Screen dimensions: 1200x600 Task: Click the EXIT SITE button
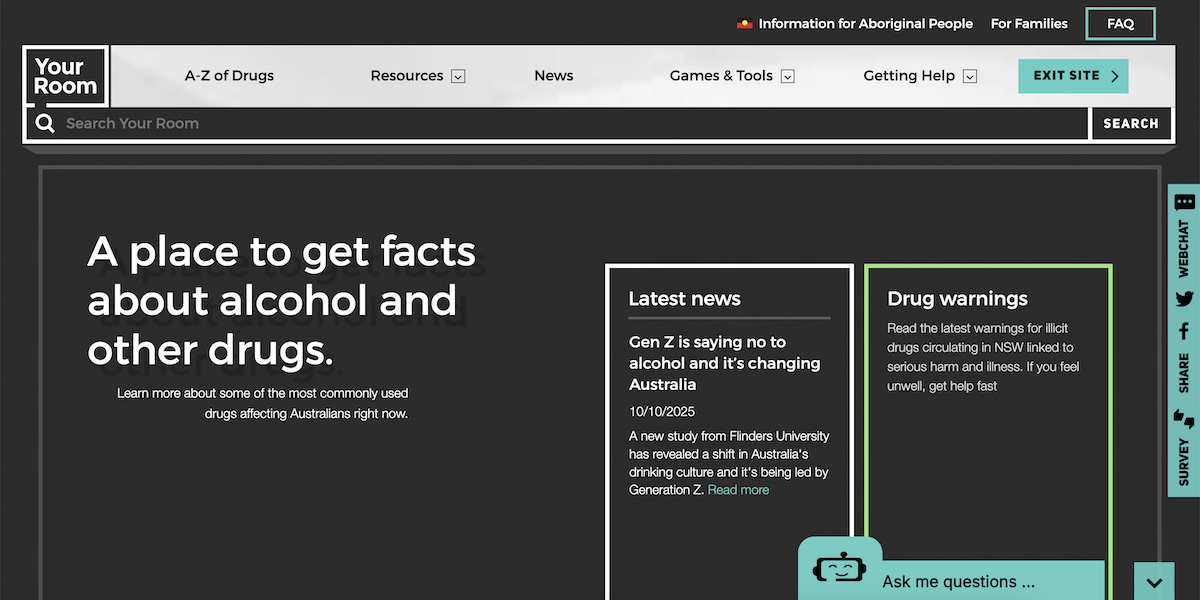1072,76
